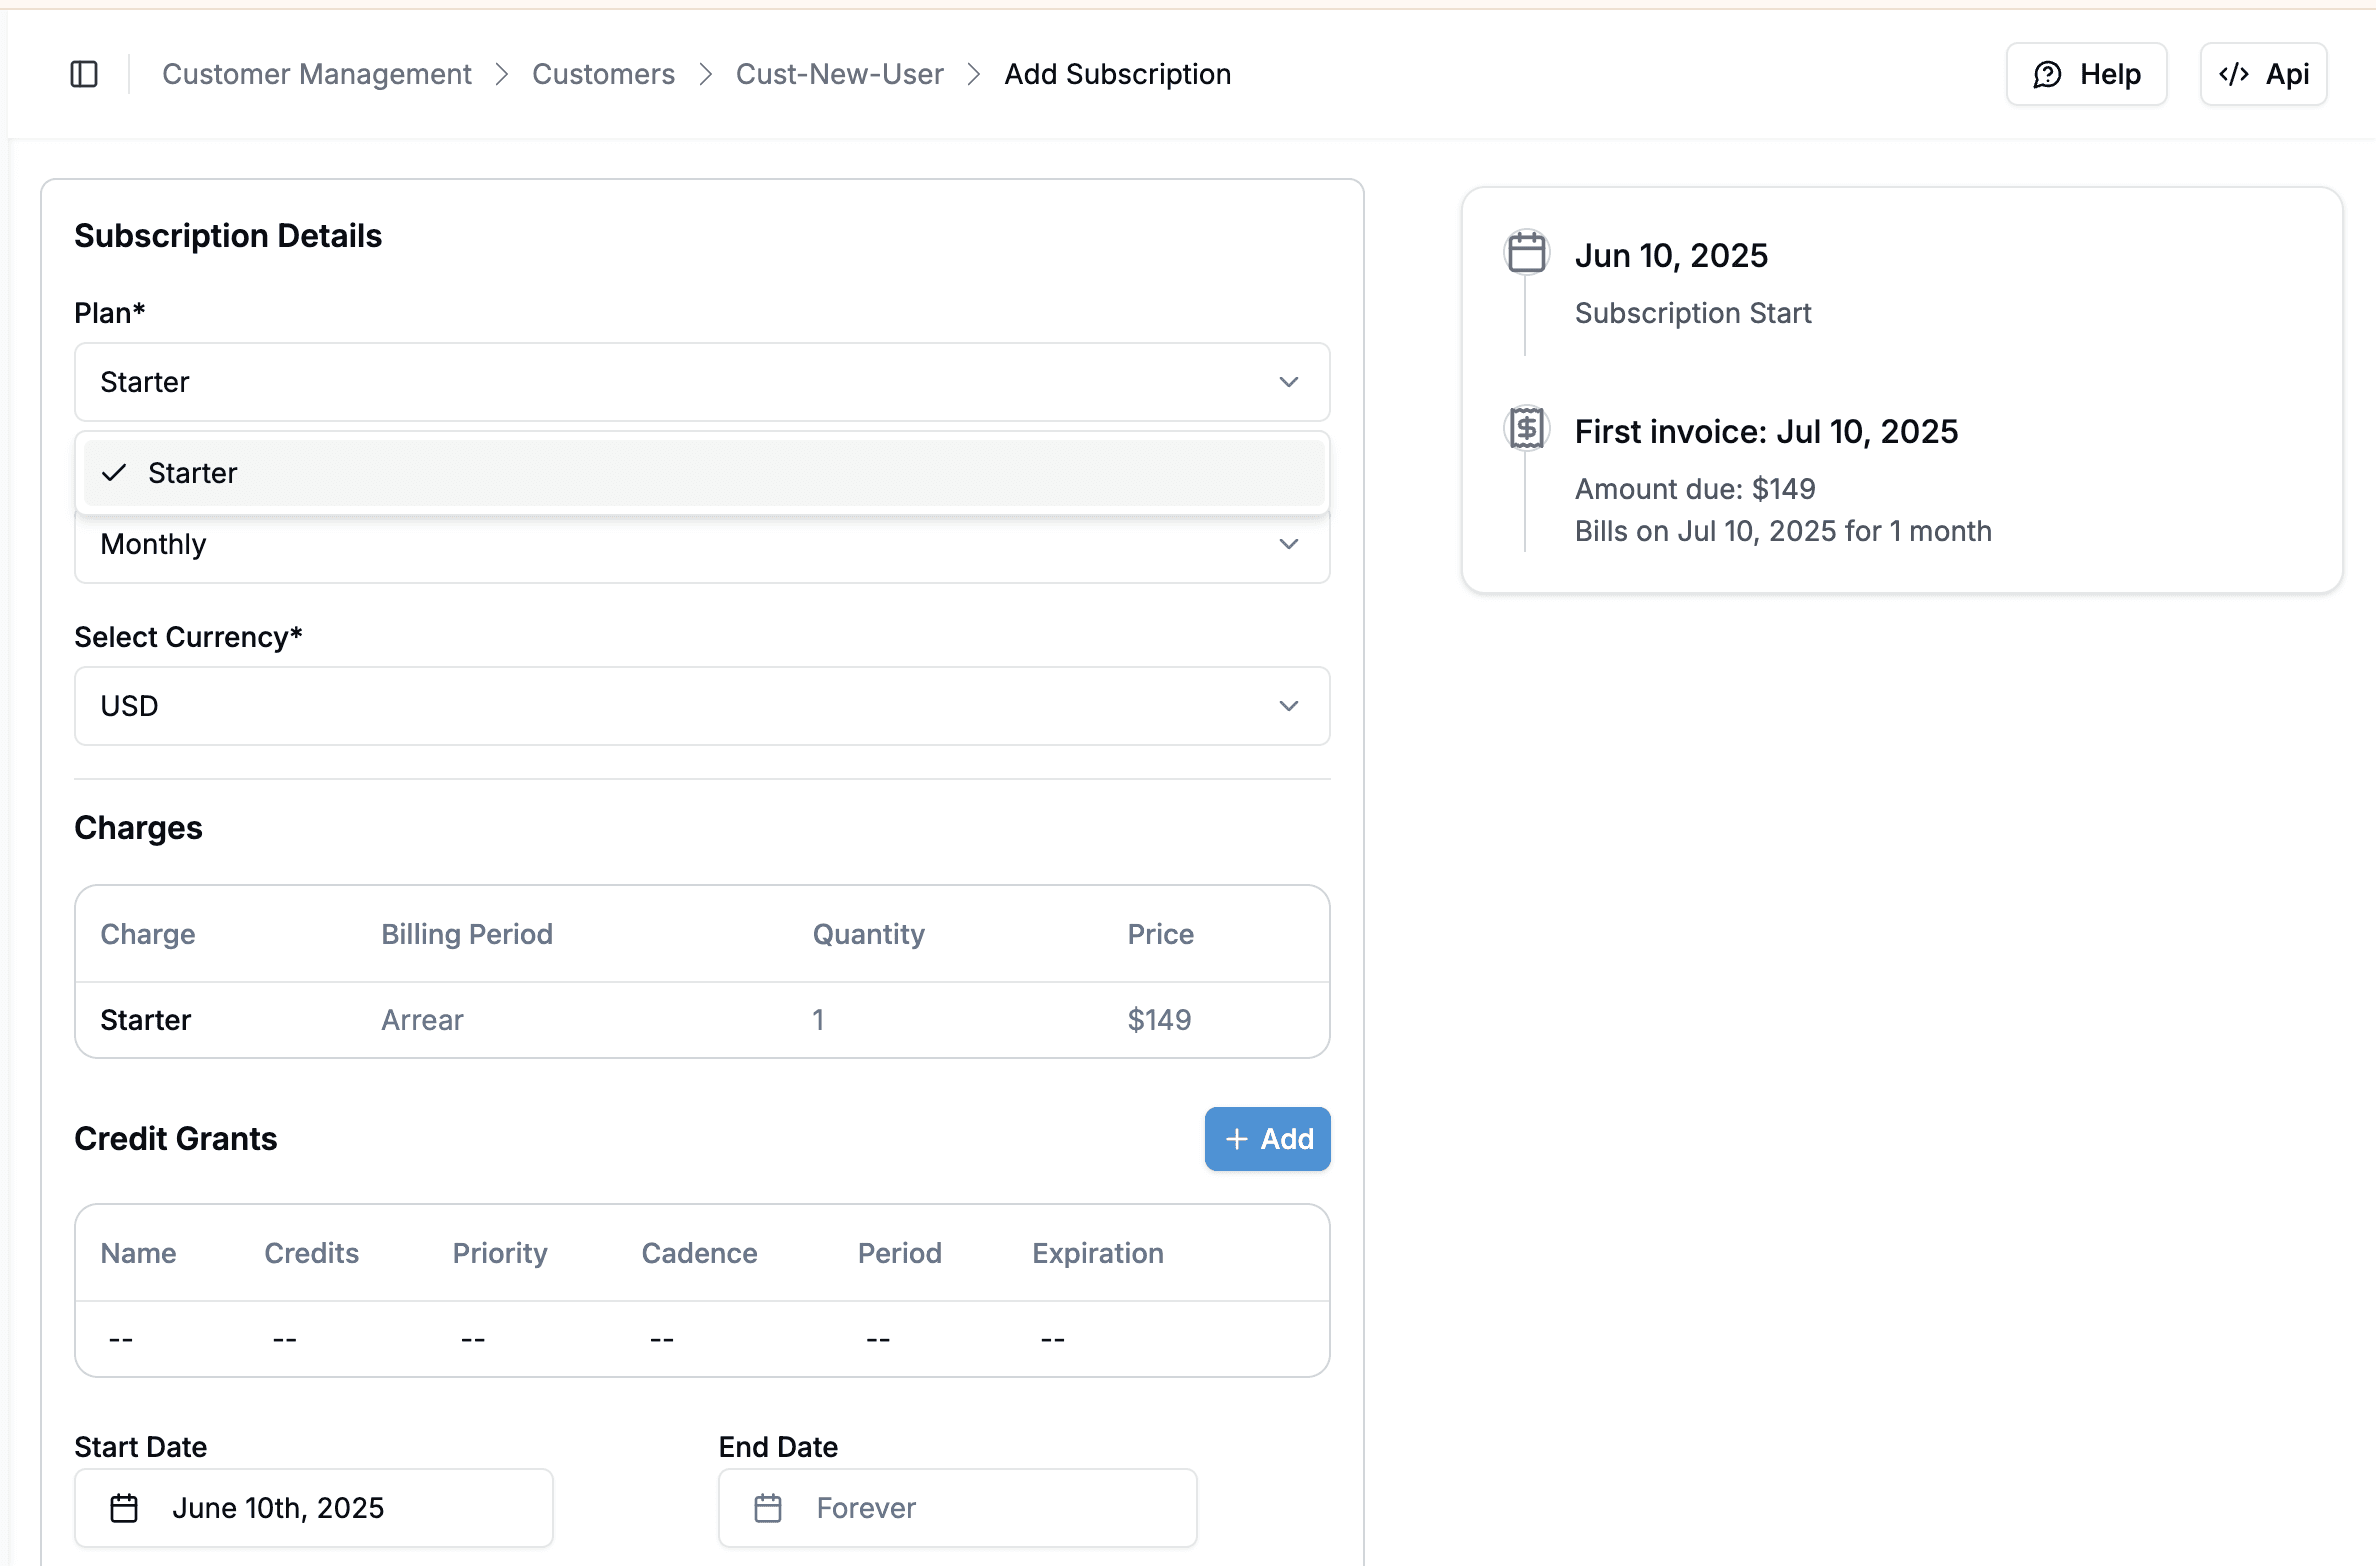Click the Cadence column header
The height and width of the screenshot is (1566, 2376).
click(x=700, y=1253)
